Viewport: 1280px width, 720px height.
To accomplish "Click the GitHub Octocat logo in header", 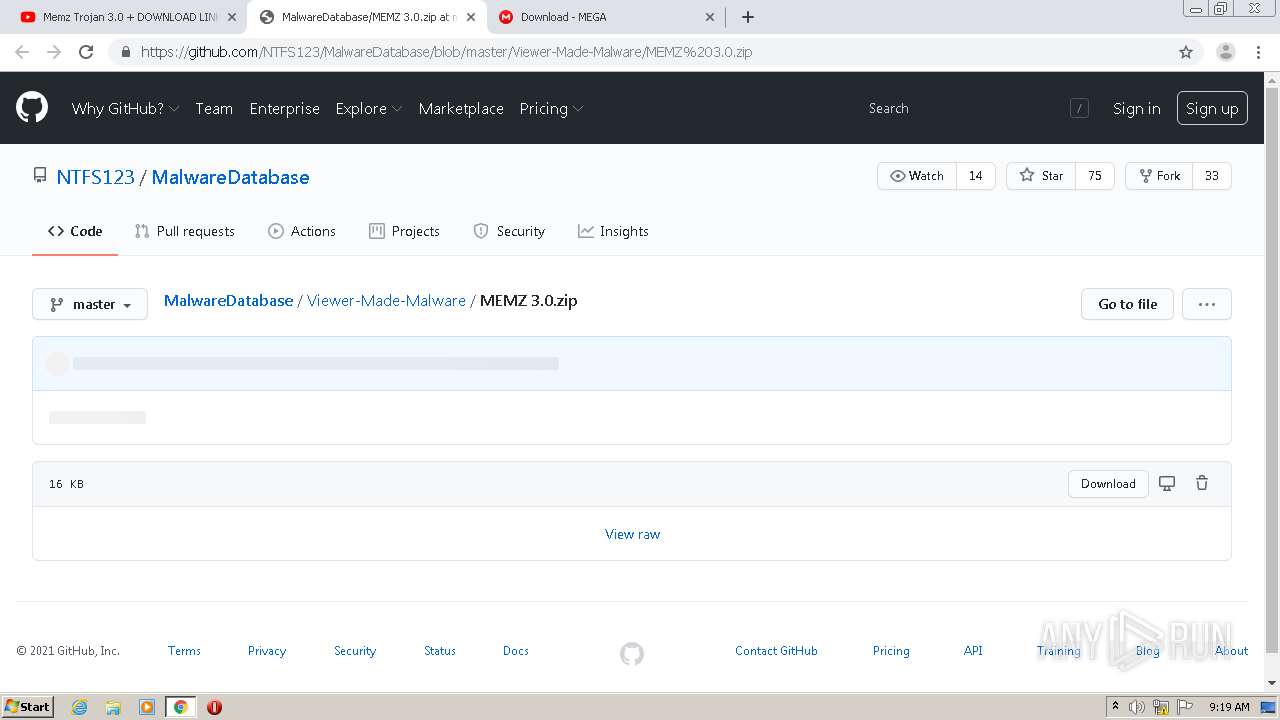I will (32, 108).
